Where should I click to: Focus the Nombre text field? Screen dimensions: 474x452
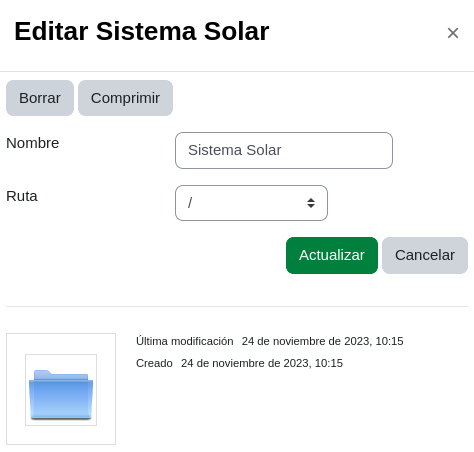click(x=284, y=150)
